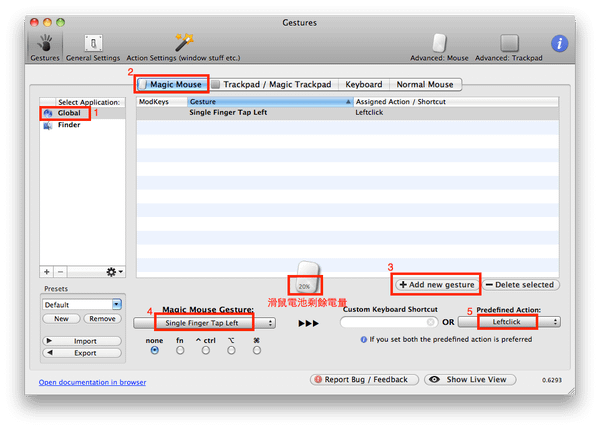Select the command key modifier radio button

[257, 350]
